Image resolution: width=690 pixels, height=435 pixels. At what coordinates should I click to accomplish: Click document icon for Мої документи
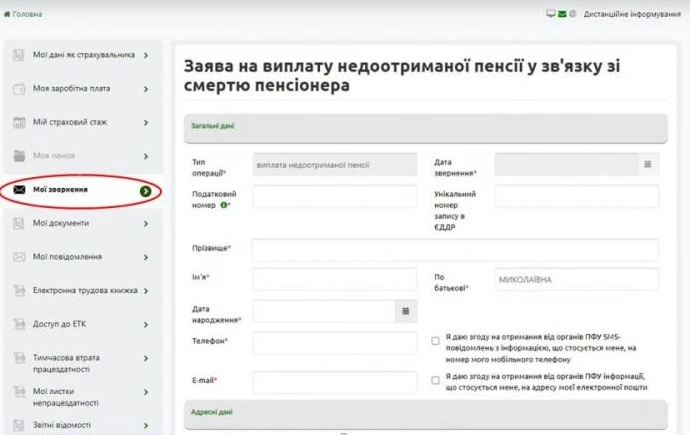18,223
